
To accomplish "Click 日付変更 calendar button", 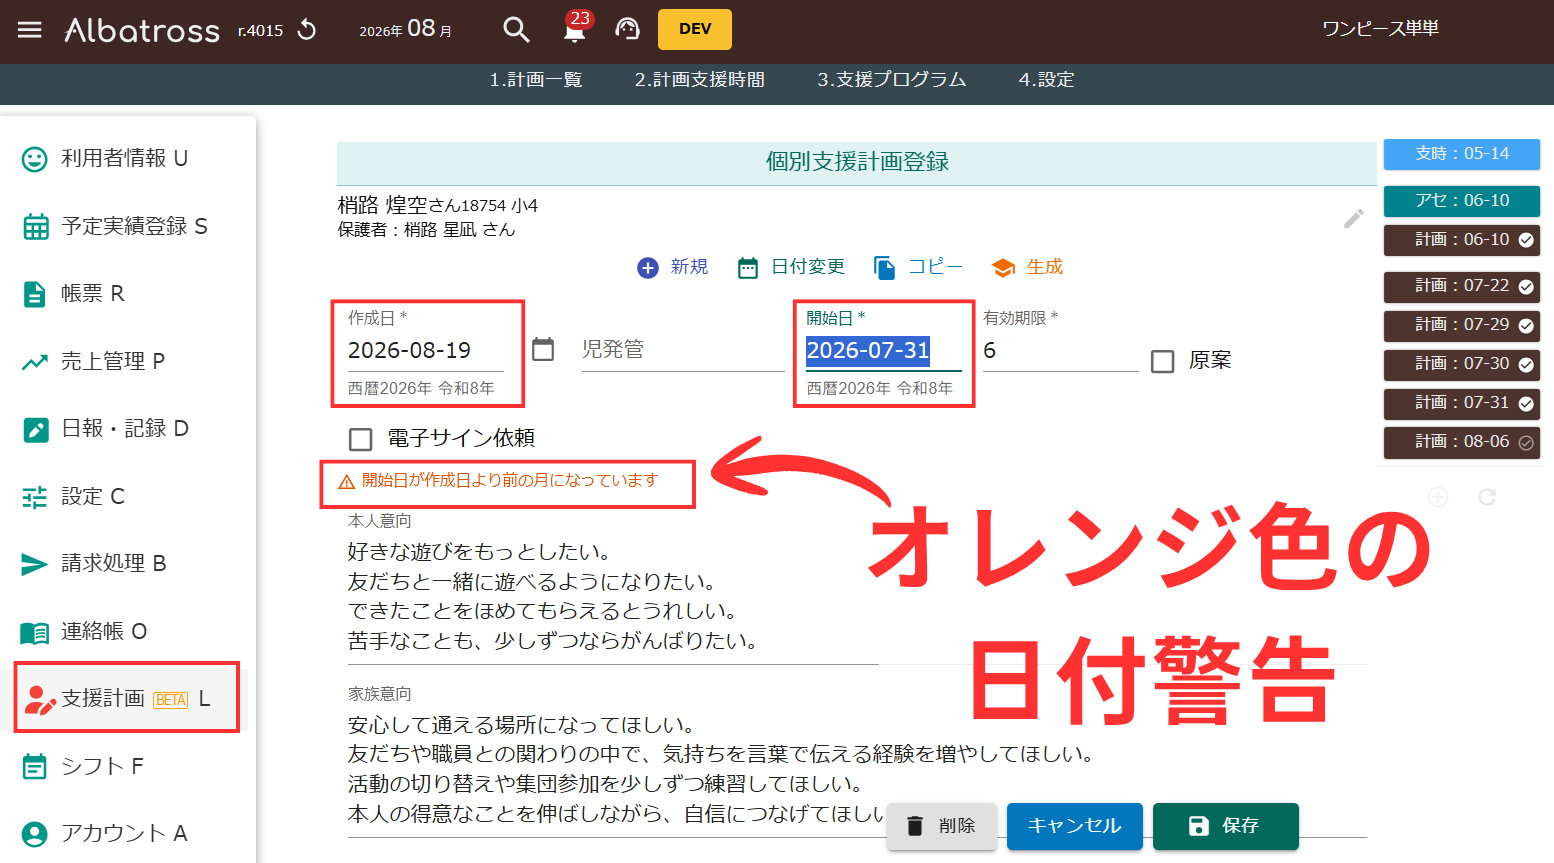I will coord(791,267).
